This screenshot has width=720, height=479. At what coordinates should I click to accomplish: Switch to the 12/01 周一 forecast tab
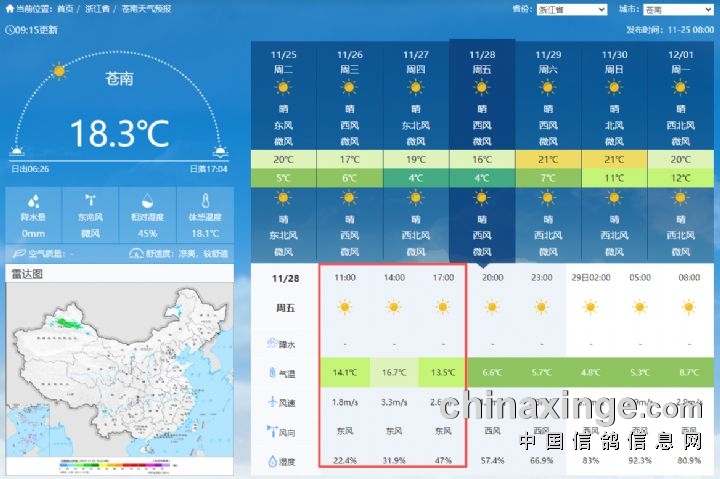680,61
